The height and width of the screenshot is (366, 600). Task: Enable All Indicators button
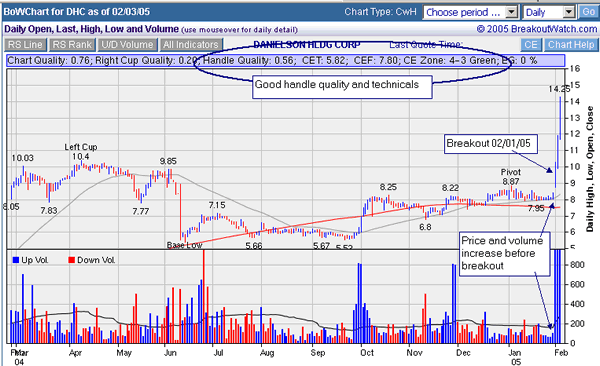click(191, 45)
